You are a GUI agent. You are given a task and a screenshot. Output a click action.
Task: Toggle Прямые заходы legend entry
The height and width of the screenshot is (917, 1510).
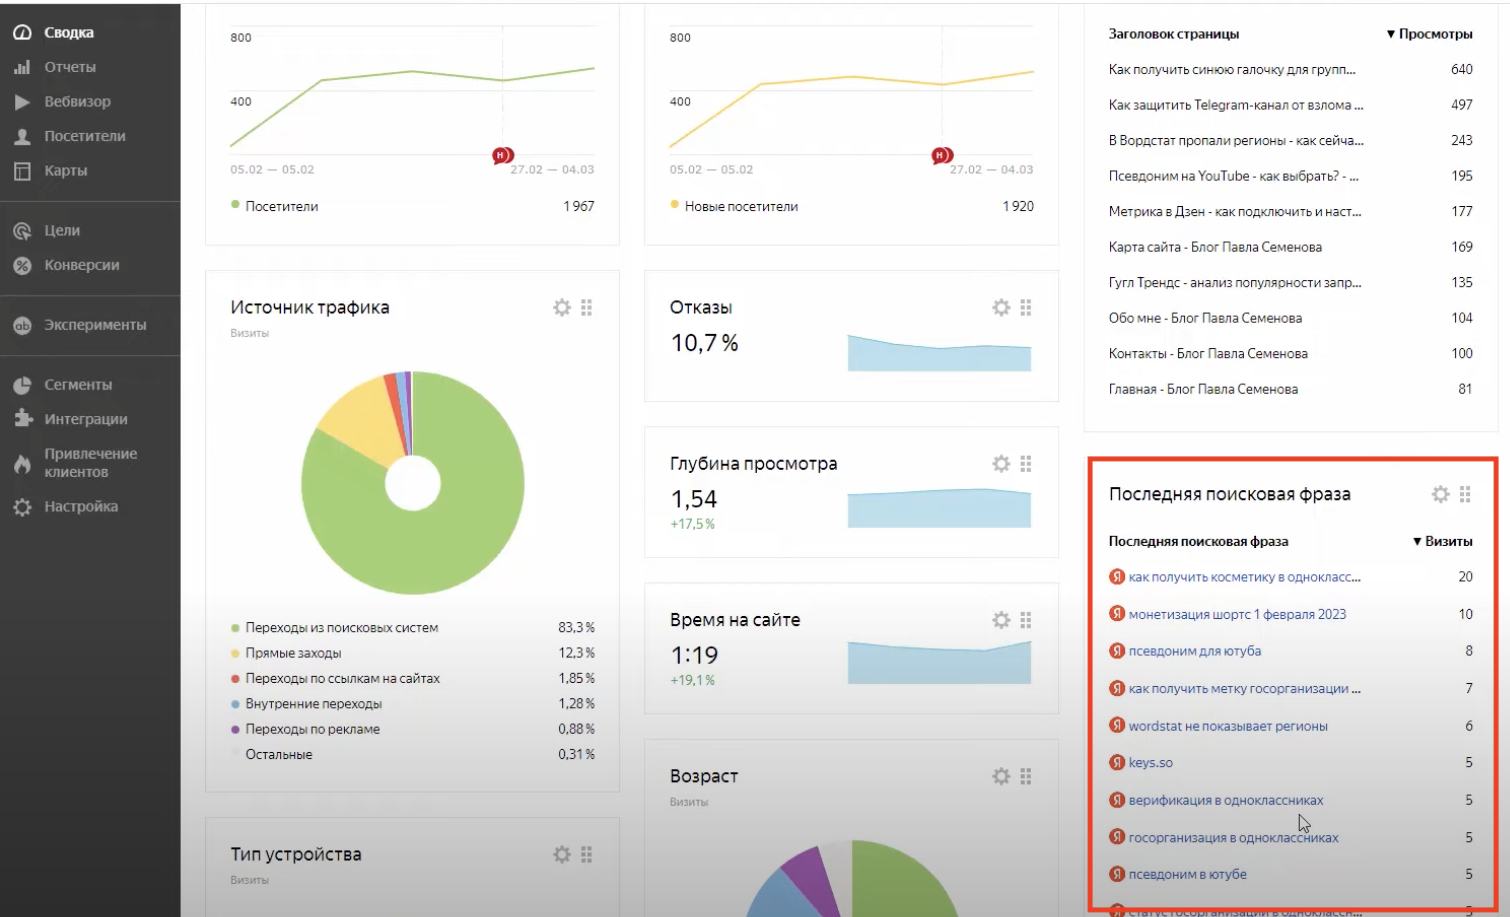click(x=293, y=653)
